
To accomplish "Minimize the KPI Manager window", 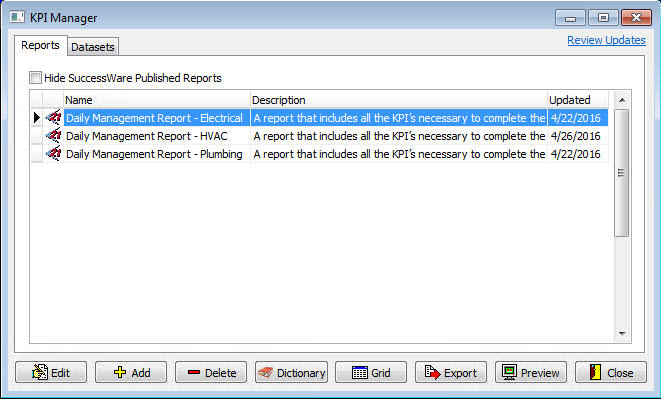I will click(x=570, y=18).
